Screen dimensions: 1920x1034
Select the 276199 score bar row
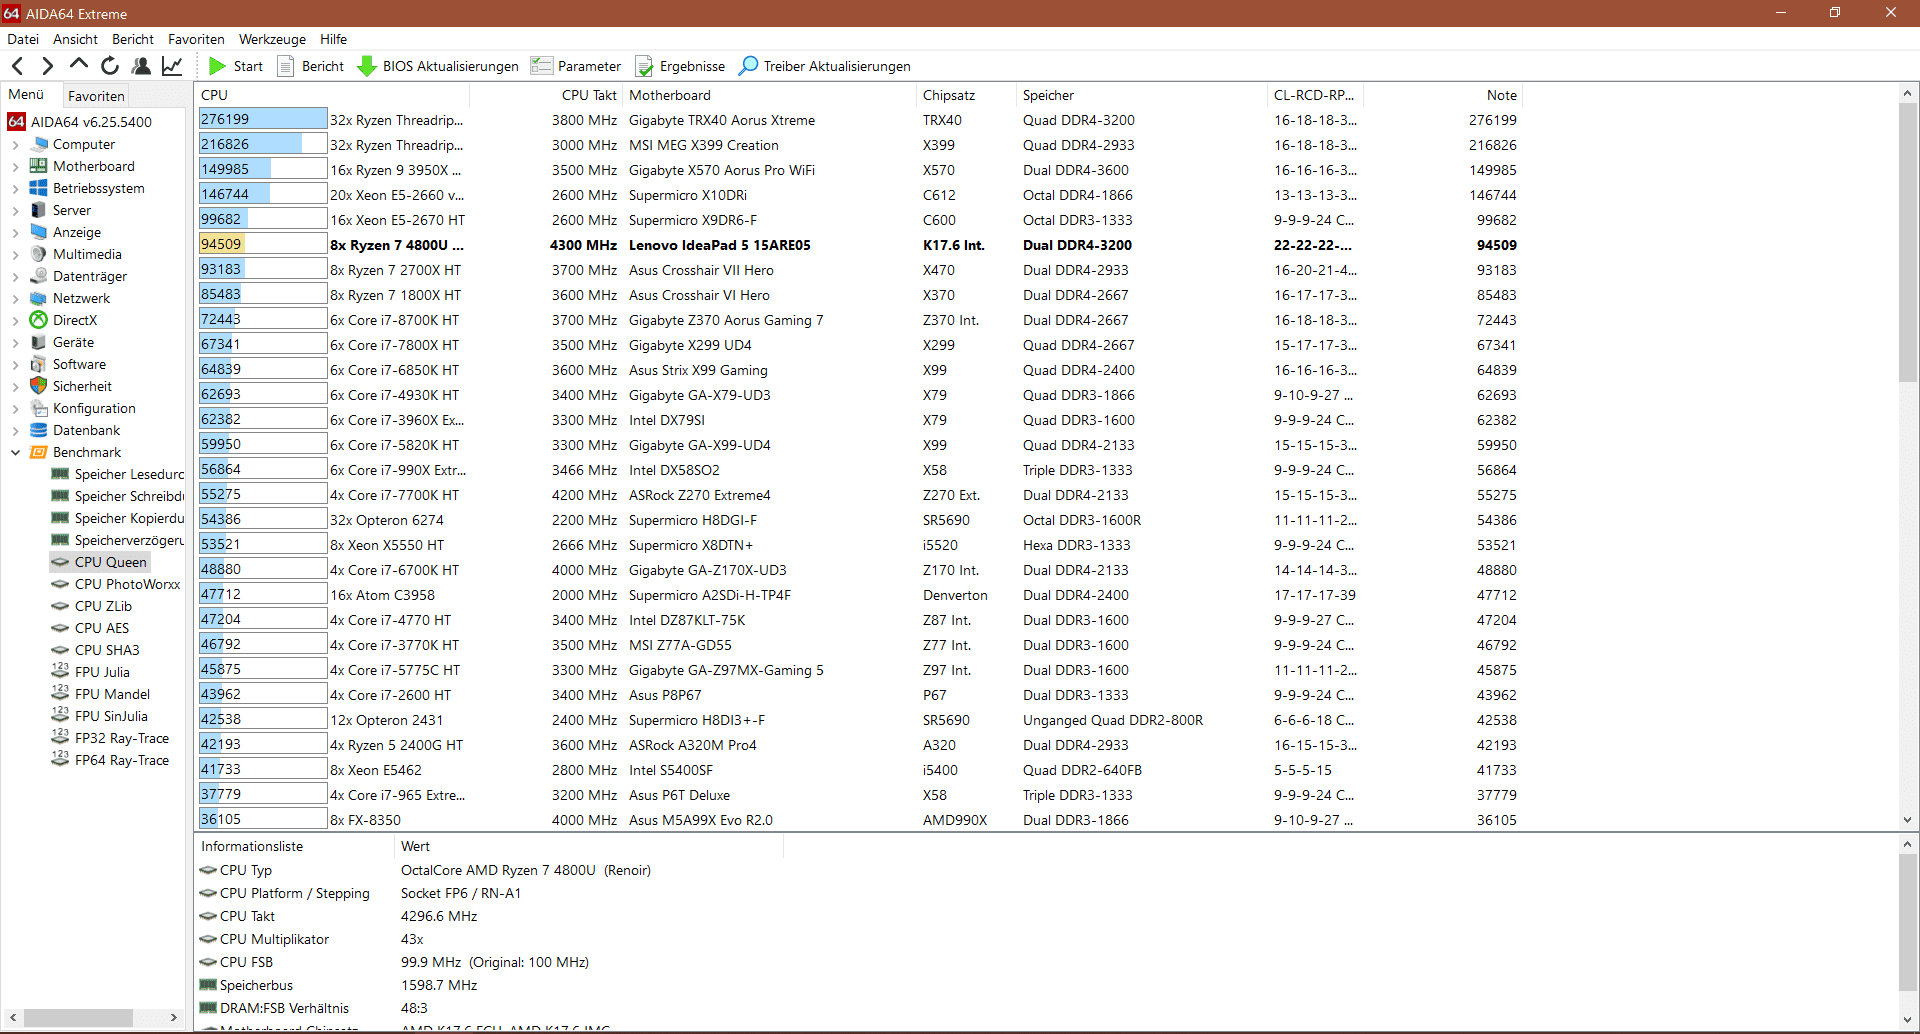[x=263, y=119]
